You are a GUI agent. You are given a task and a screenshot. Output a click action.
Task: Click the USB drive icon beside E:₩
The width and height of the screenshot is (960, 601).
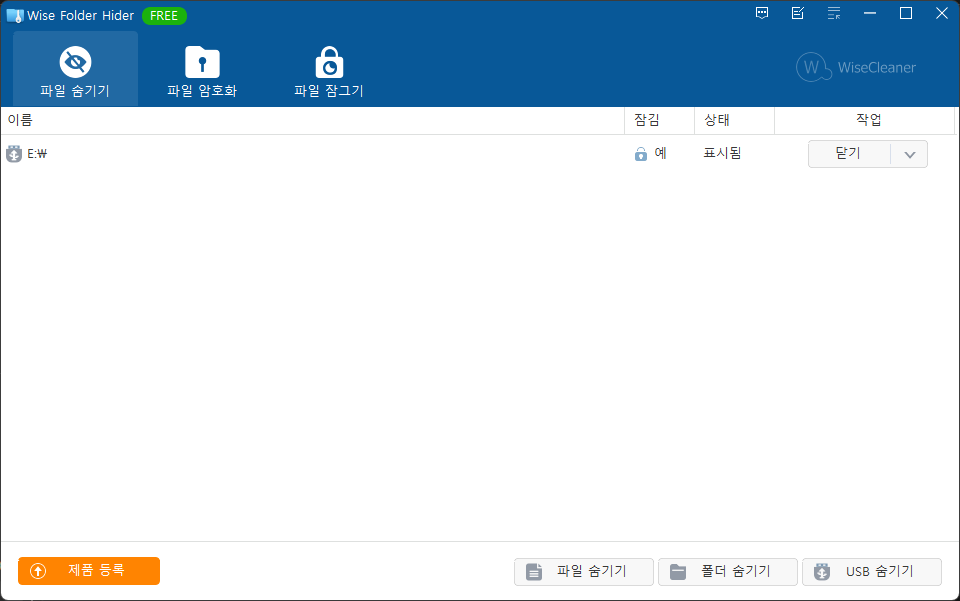click(x=14, y=154)
